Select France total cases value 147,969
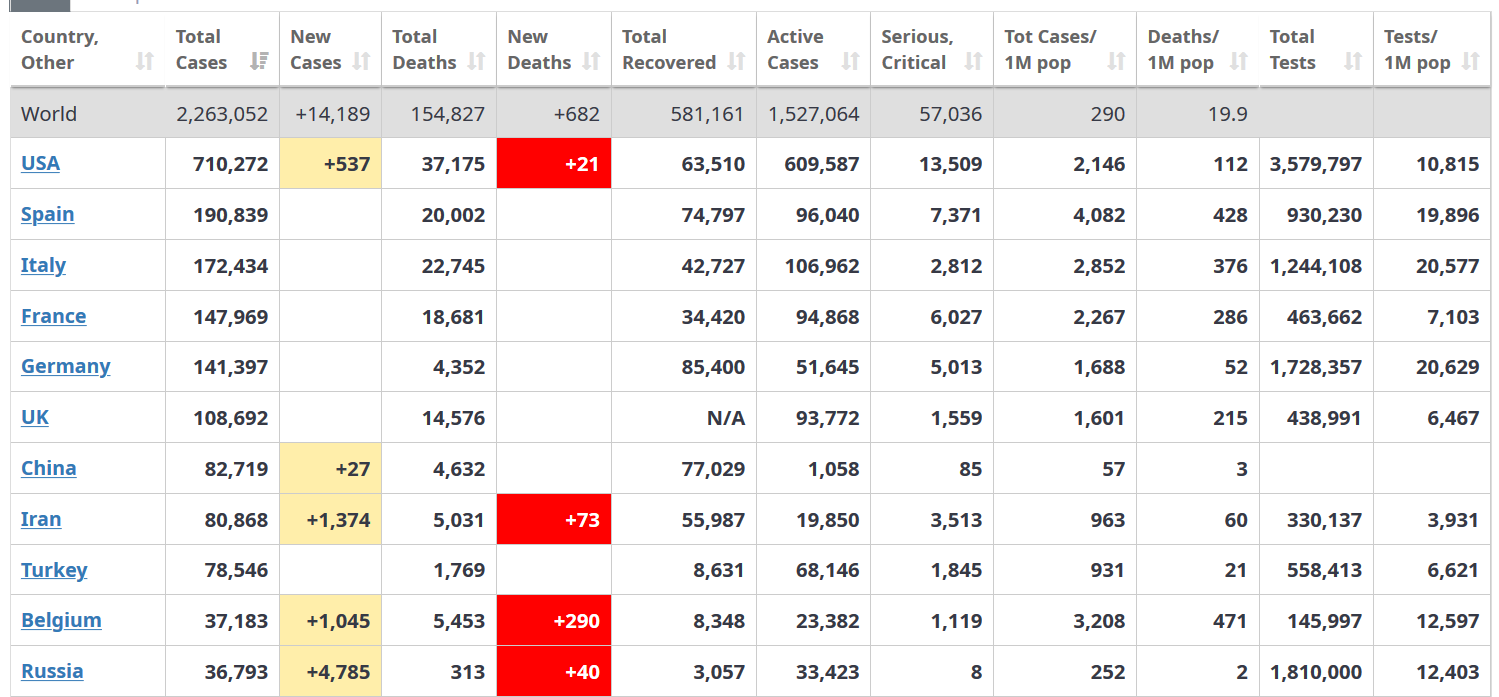Screen dimensions: 1499x697 231,317
